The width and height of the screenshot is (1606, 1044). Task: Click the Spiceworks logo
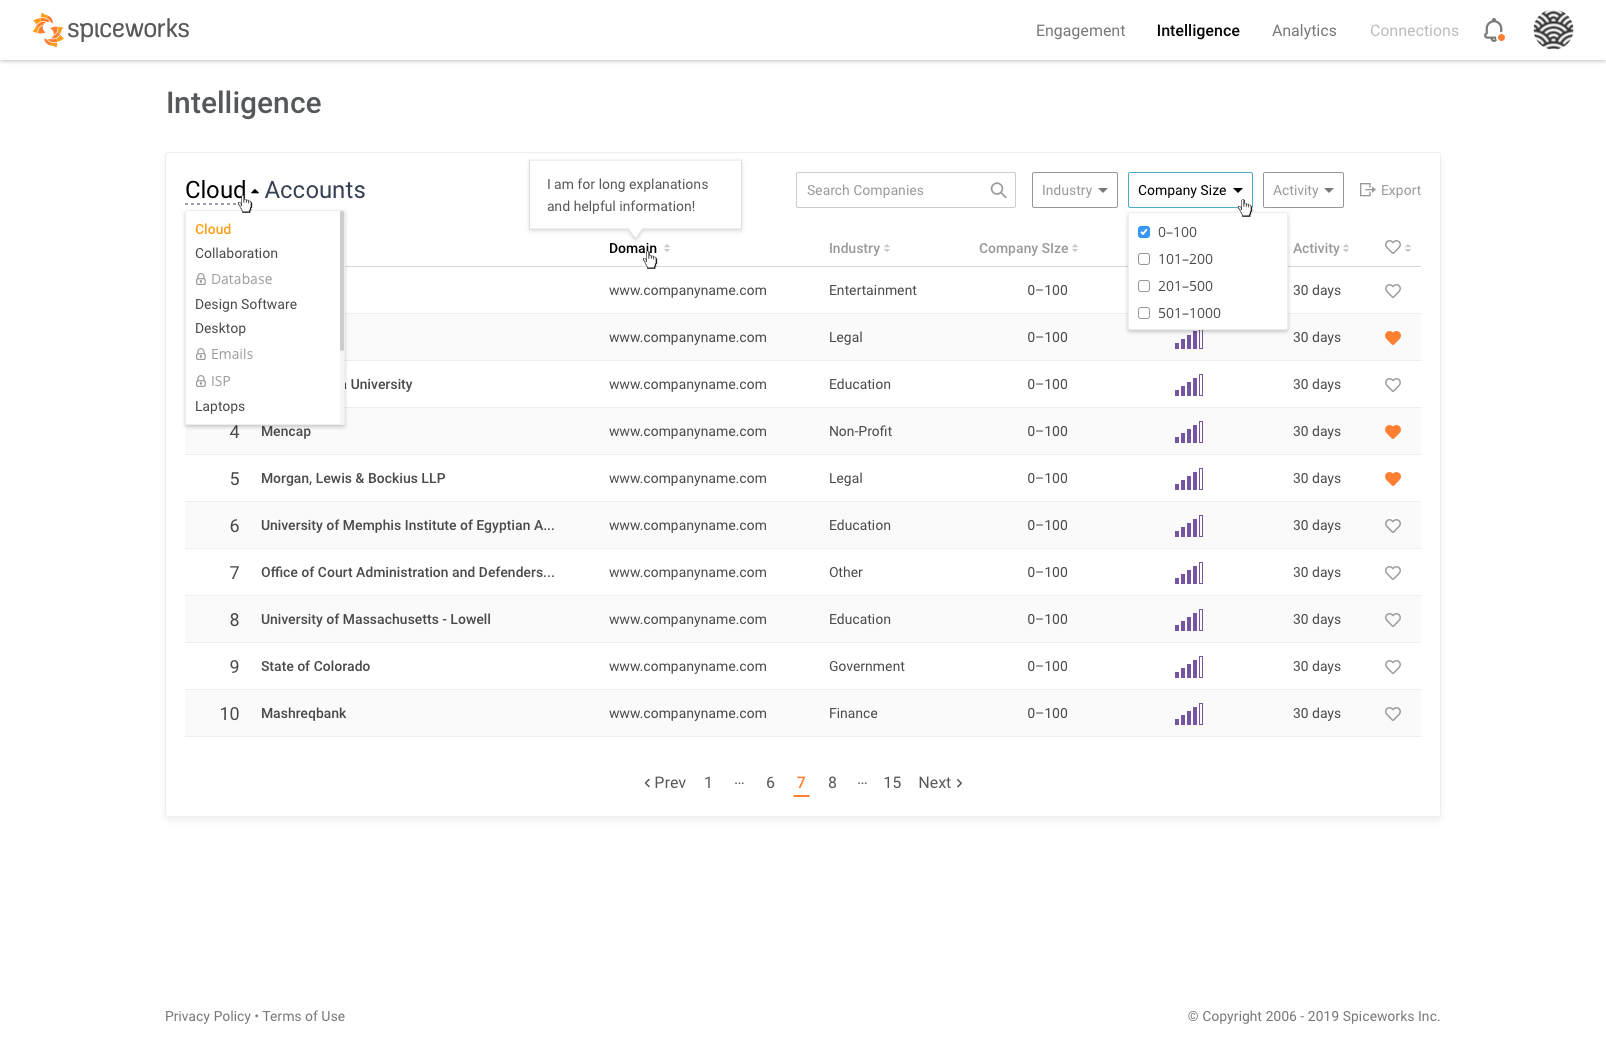click(x=111, y=30)
